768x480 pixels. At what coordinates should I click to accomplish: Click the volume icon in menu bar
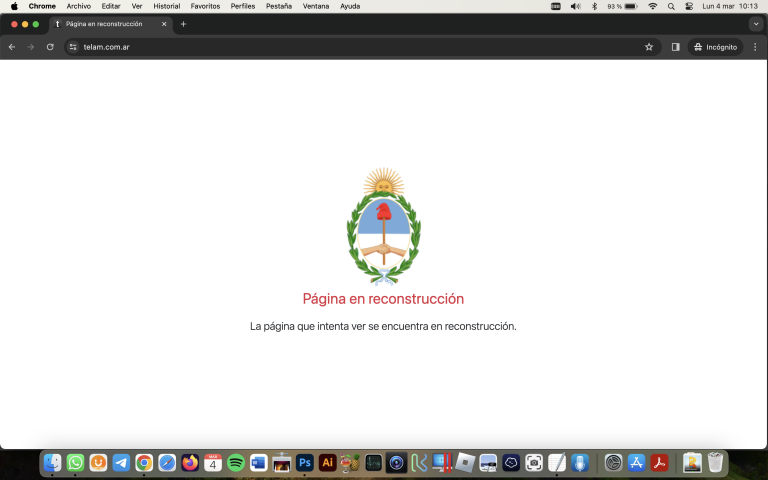[x=576, y=6]
